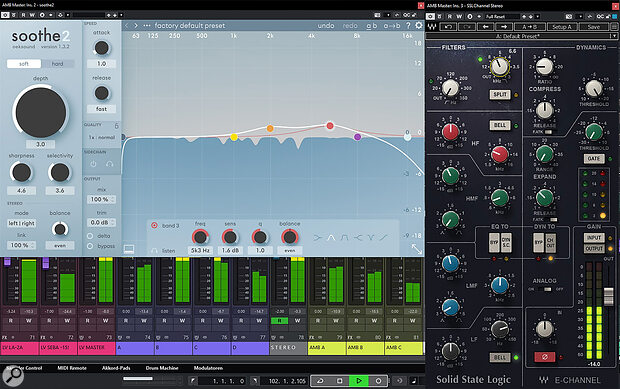The height and width of the screenshot is (389, 620).
Task: Open SSL Channel host preset dropdown arrow
Action: tap(537, 17)
